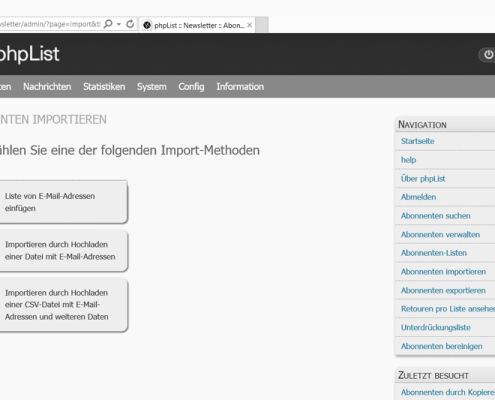Open a new blank browser tab
The height and width of the screenshot is (400, 495).
click(x=262, y=25)
